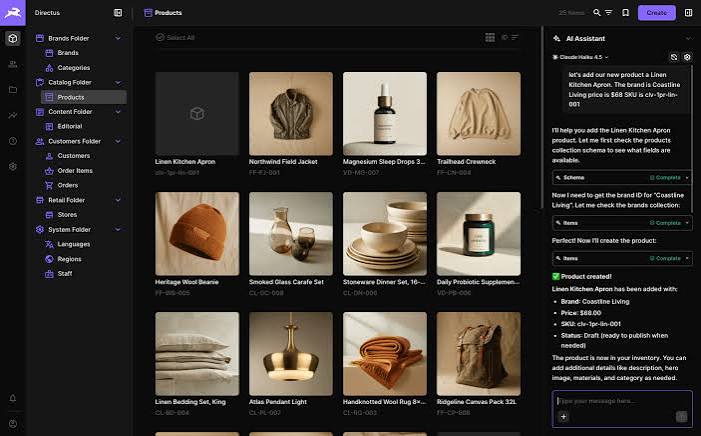Image resolution: width=701 pixels, height=436 pixels.
Task: Click the search magnifier icon
Action: 596,13
